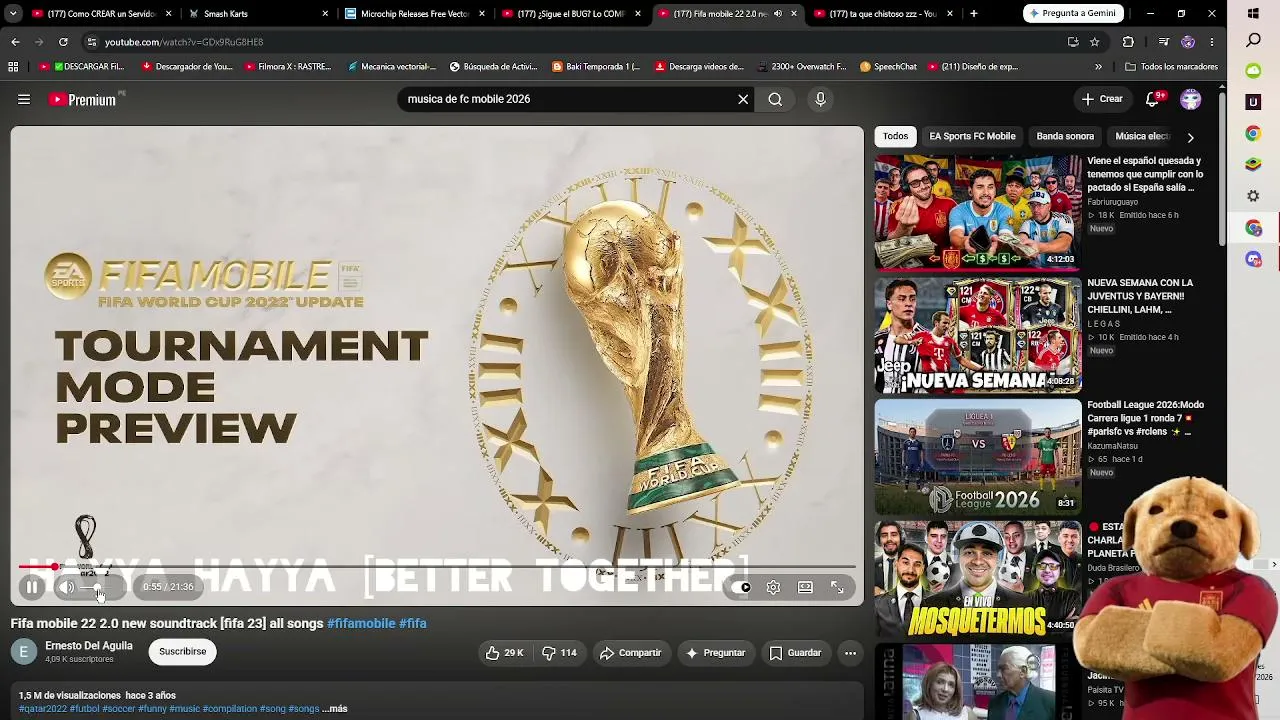Open Chrome three-dot menu
The image size is (1280, 720).
click(1211, 42)
